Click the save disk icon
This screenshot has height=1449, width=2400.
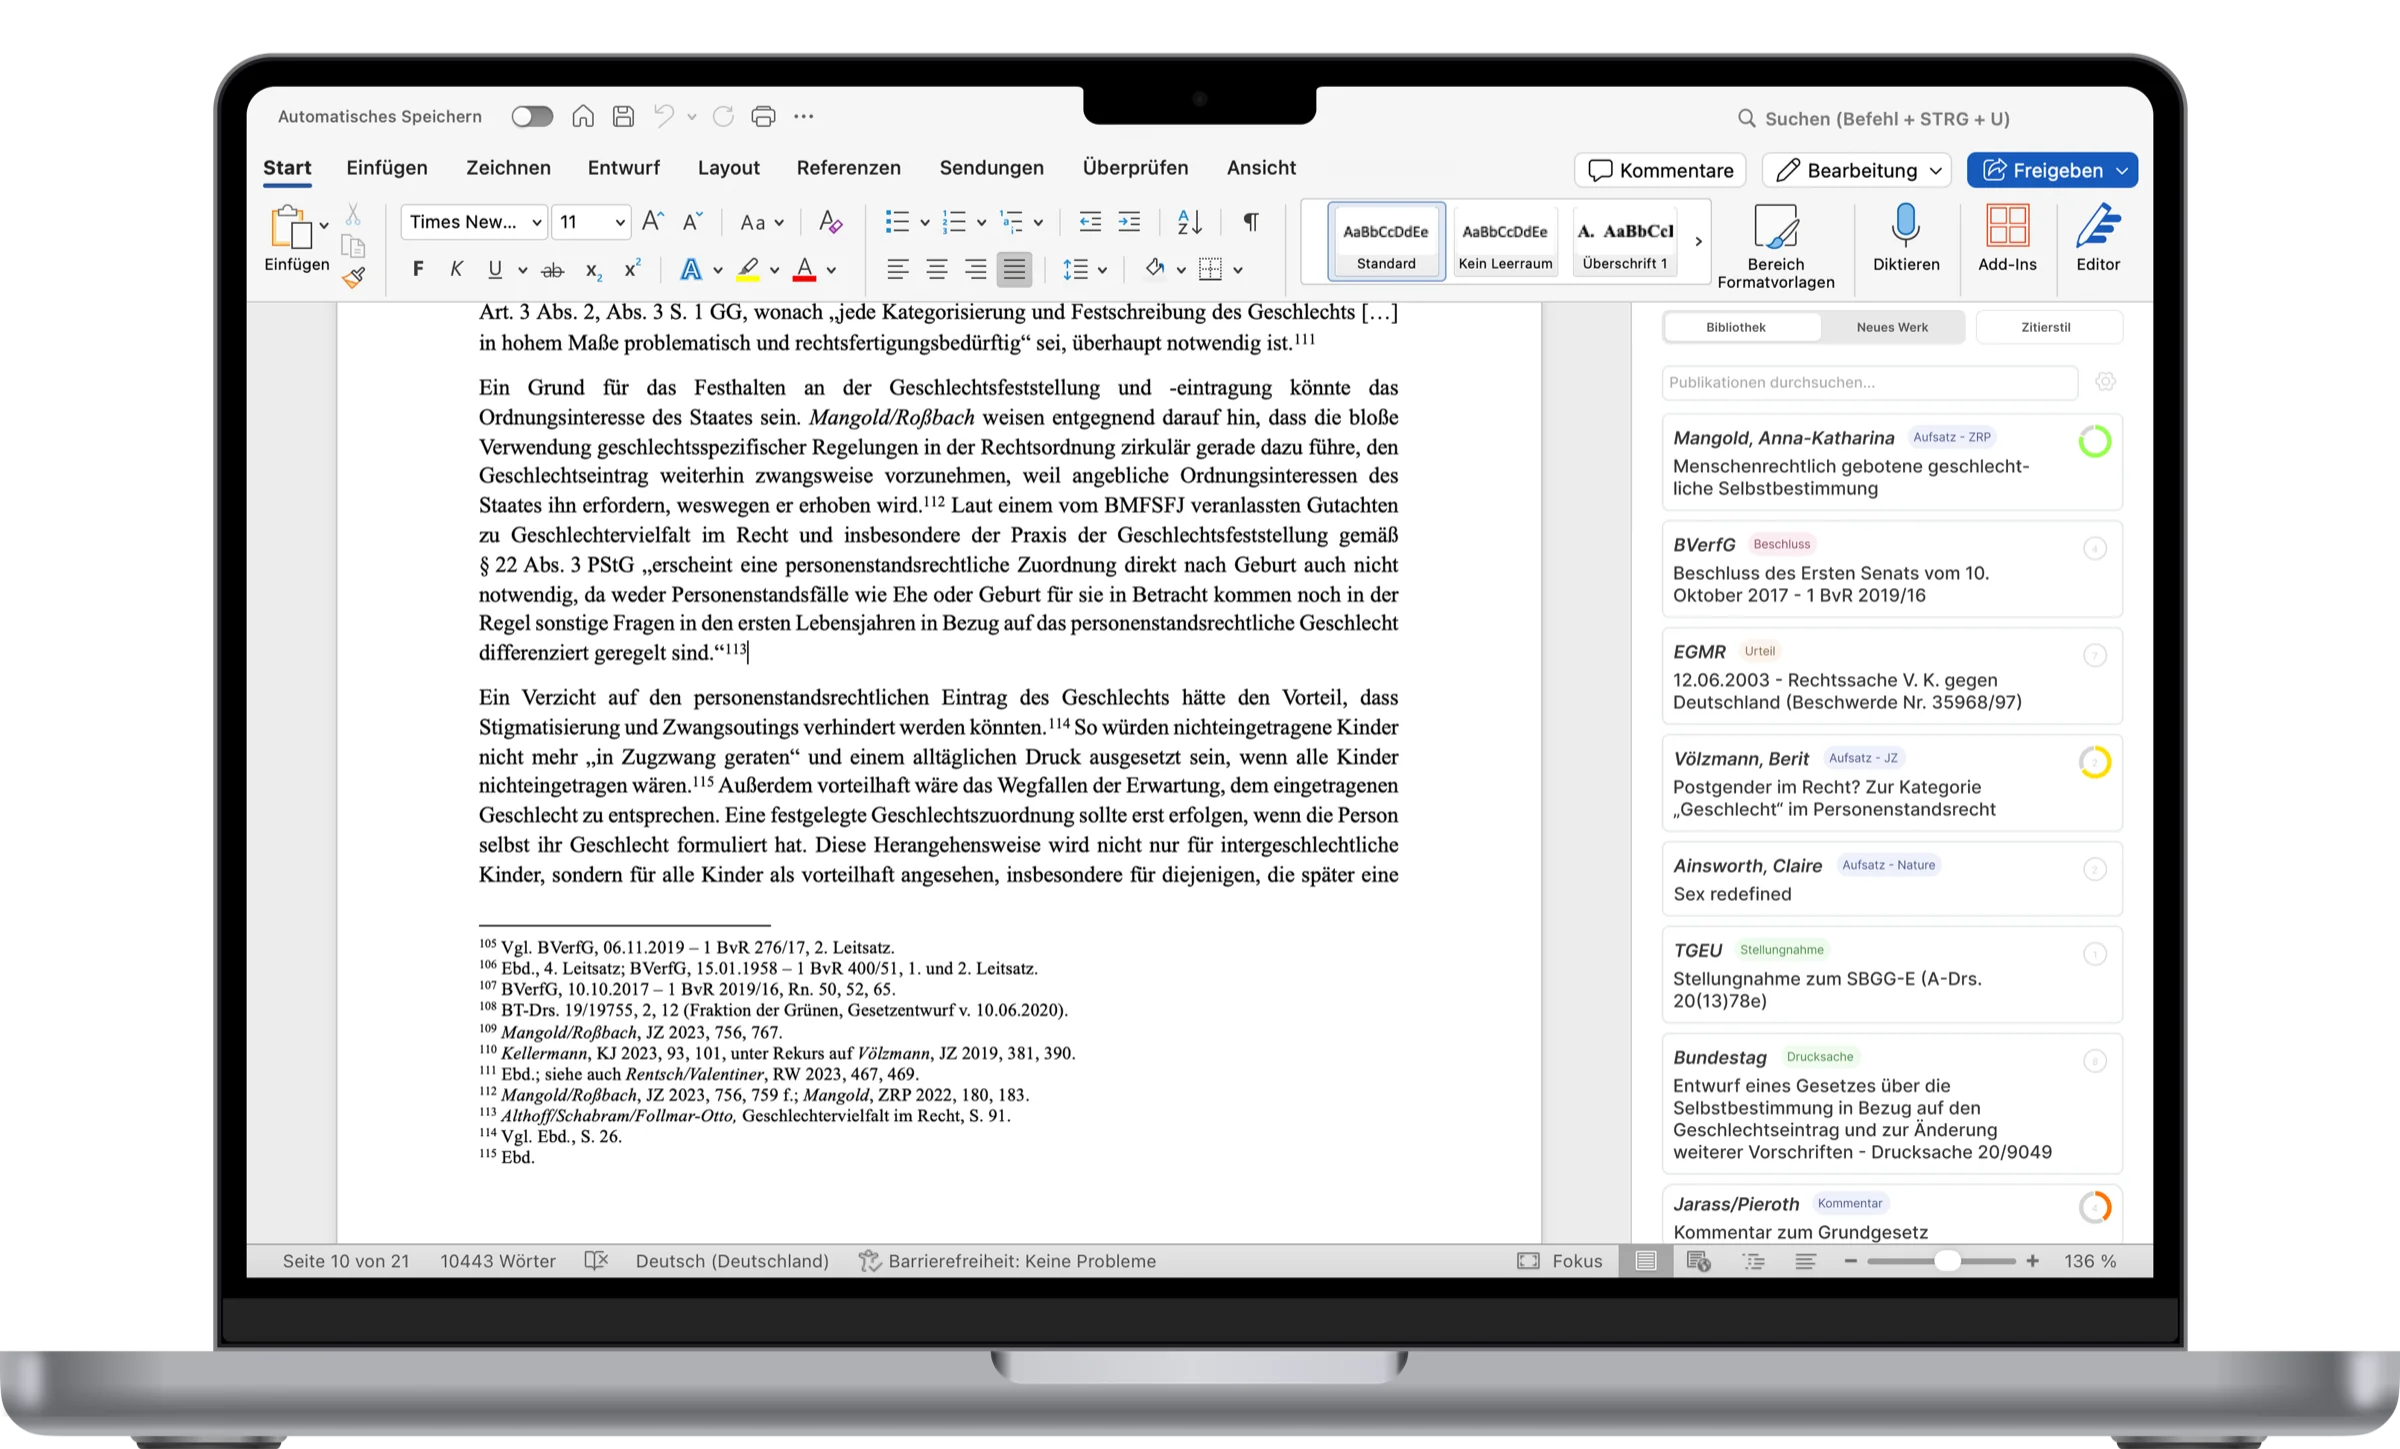pyautogui.click(x=623, y=117)
